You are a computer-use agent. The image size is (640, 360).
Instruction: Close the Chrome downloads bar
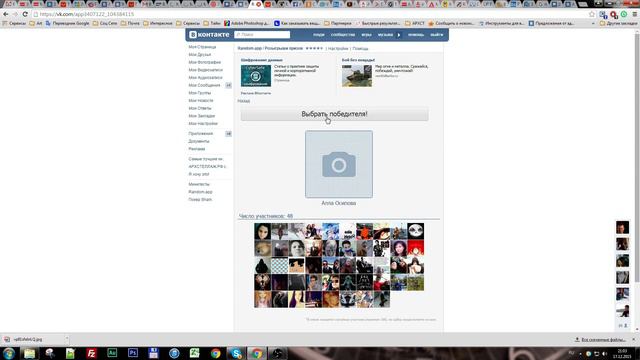(x=634, y=339)
